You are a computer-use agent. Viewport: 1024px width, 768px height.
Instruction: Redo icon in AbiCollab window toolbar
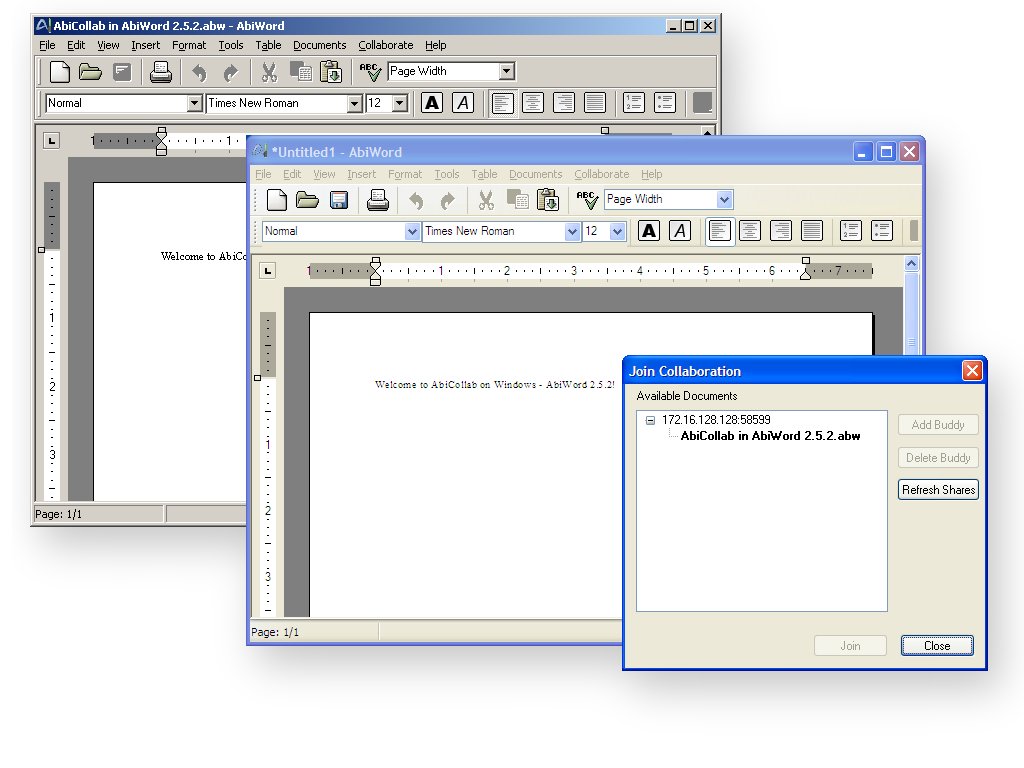click(231, 72)
